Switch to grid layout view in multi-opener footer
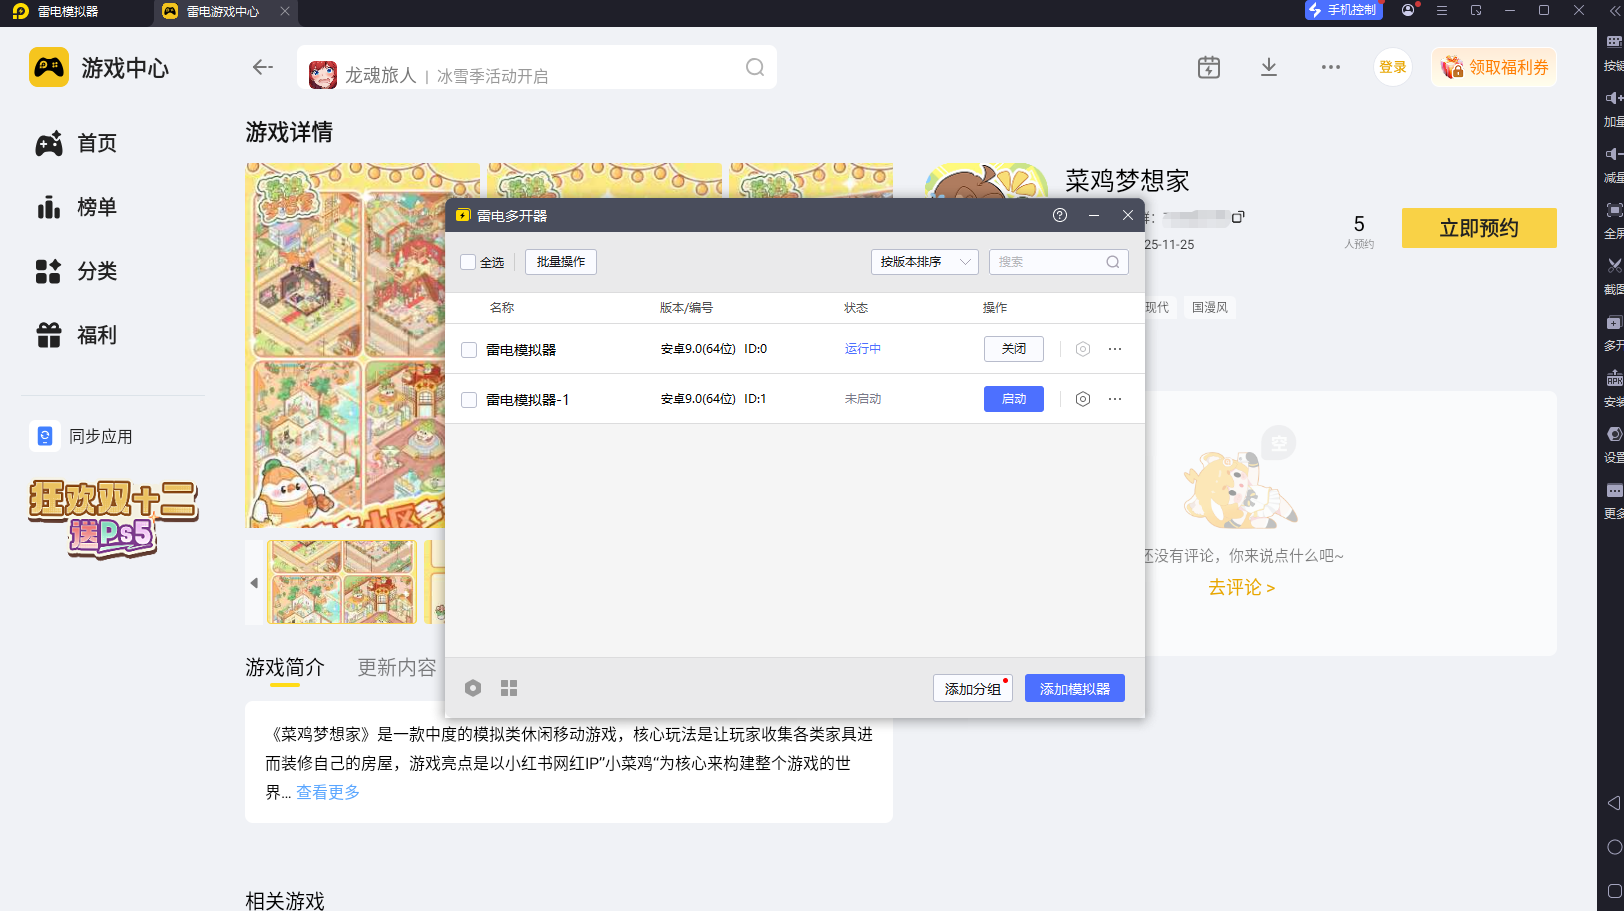The height and width of the screenshot is (911, 1624). point(509,687)
